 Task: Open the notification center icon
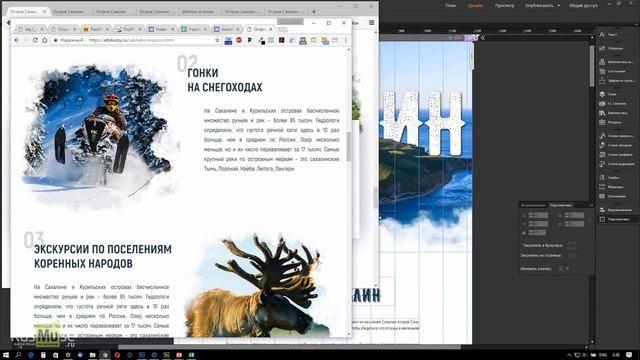[x=629, y=355]
